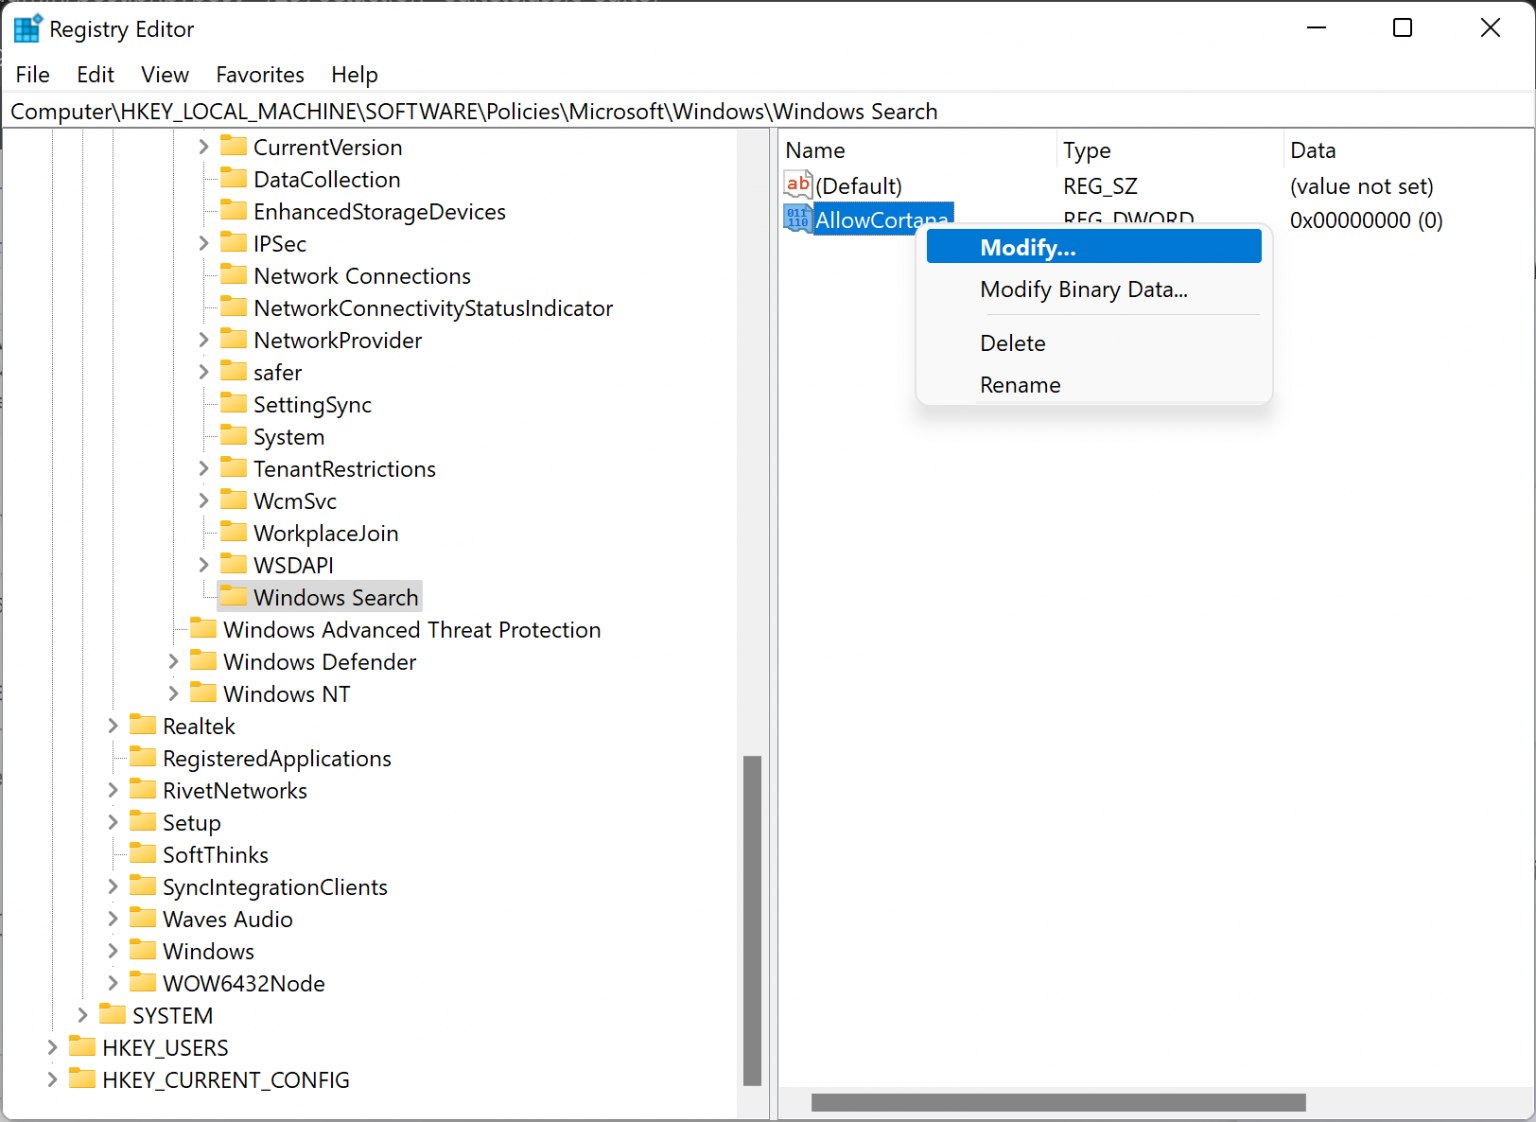Click the Windows Defender folder icon
Screen dimensions: 1536x1122
[x=204, y=660]
